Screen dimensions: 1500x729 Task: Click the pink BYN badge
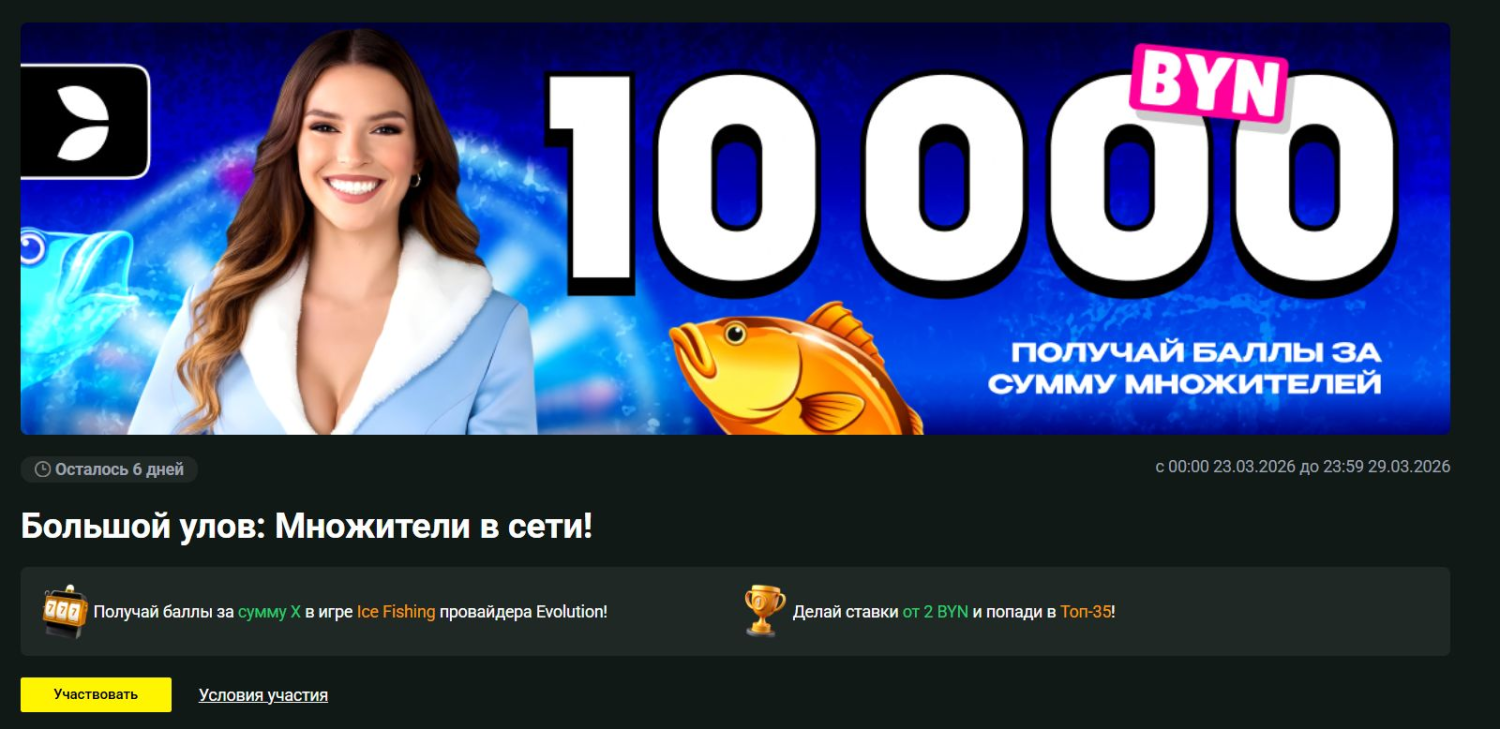point(1208,86)
